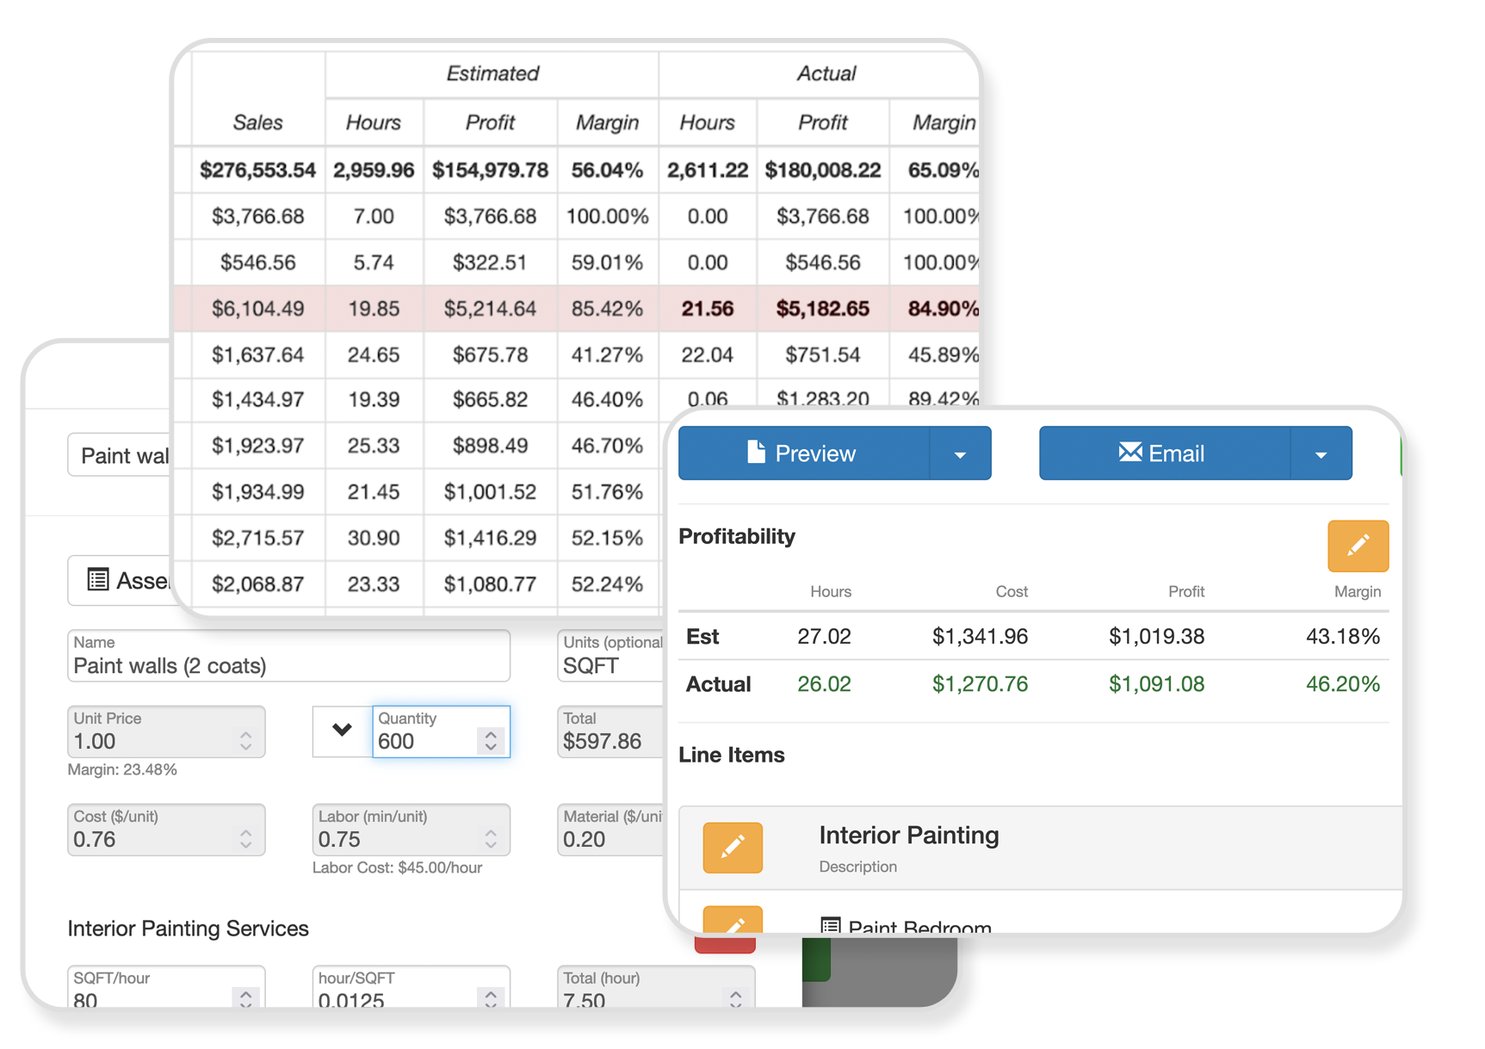This screenshot has width=1485, height=1049.
Task: Expand the Email dropdown arrow
Action: click(x=1321, y=454)
